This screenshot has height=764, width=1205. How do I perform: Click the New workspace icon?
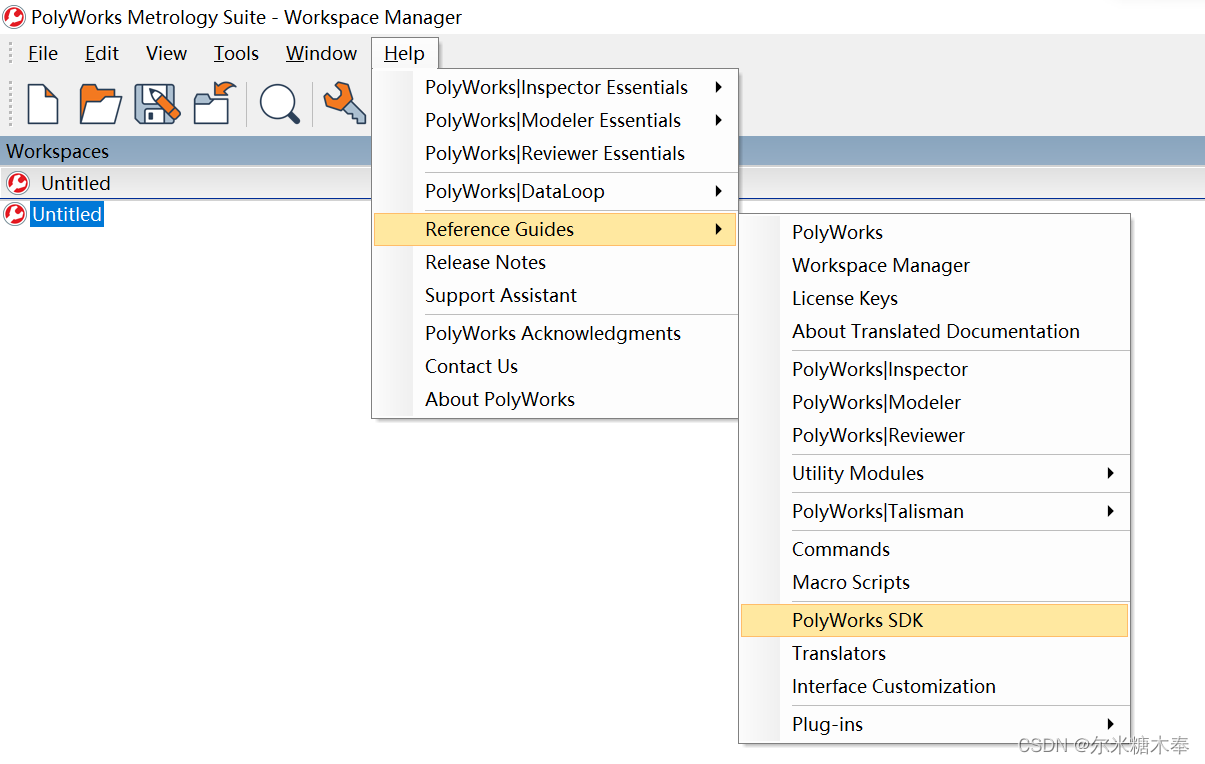(x=42, y=104)
